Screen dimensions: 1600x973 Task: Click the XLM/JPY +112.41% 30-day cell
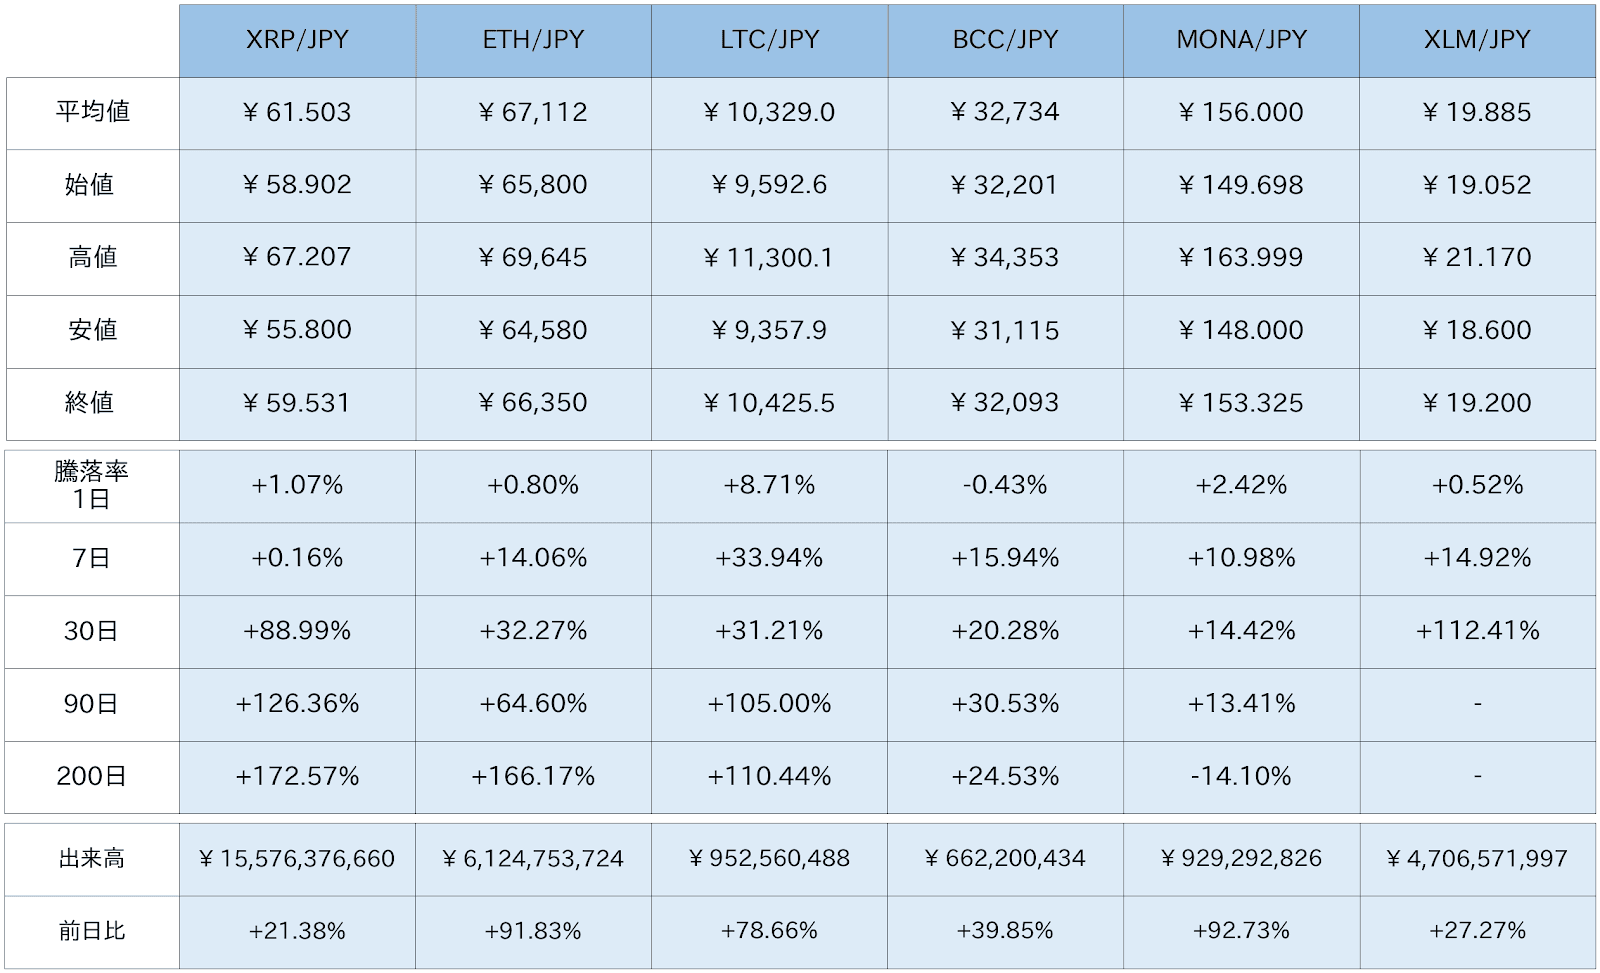pyautogui.click(x=1477, y=631)
